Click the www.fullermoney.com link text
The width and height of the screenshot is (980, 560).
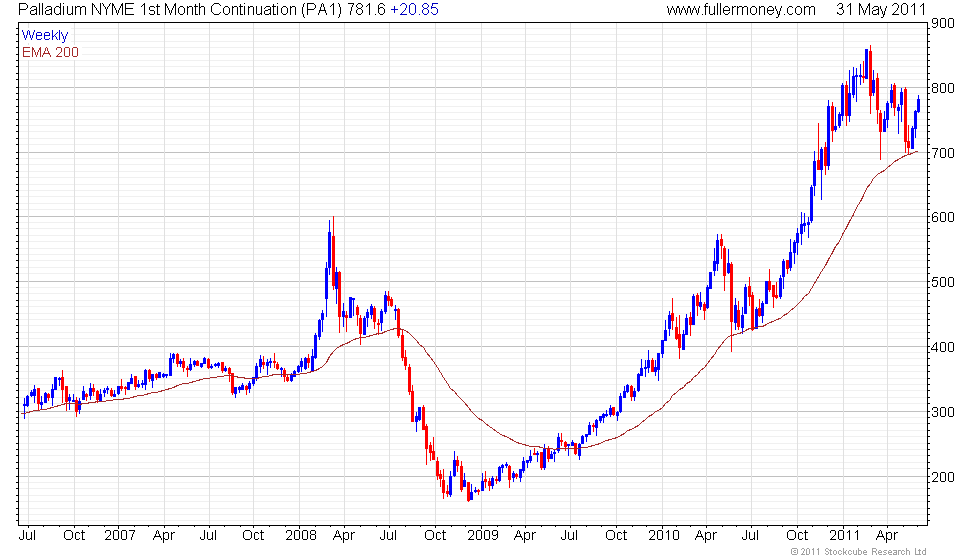[741, 9]
